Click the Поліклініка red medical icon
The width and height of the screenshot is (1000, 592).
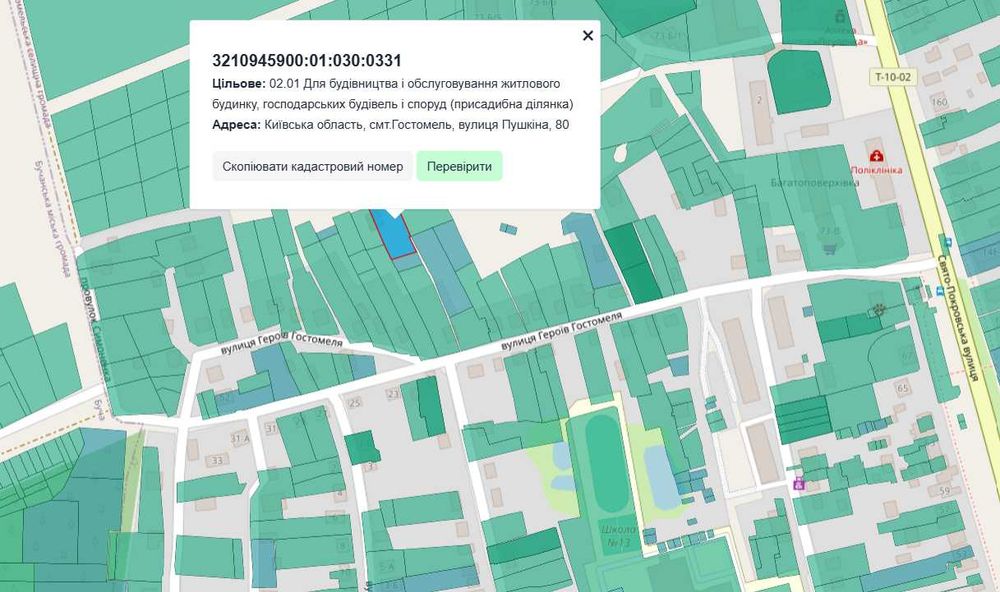[876, 156]
